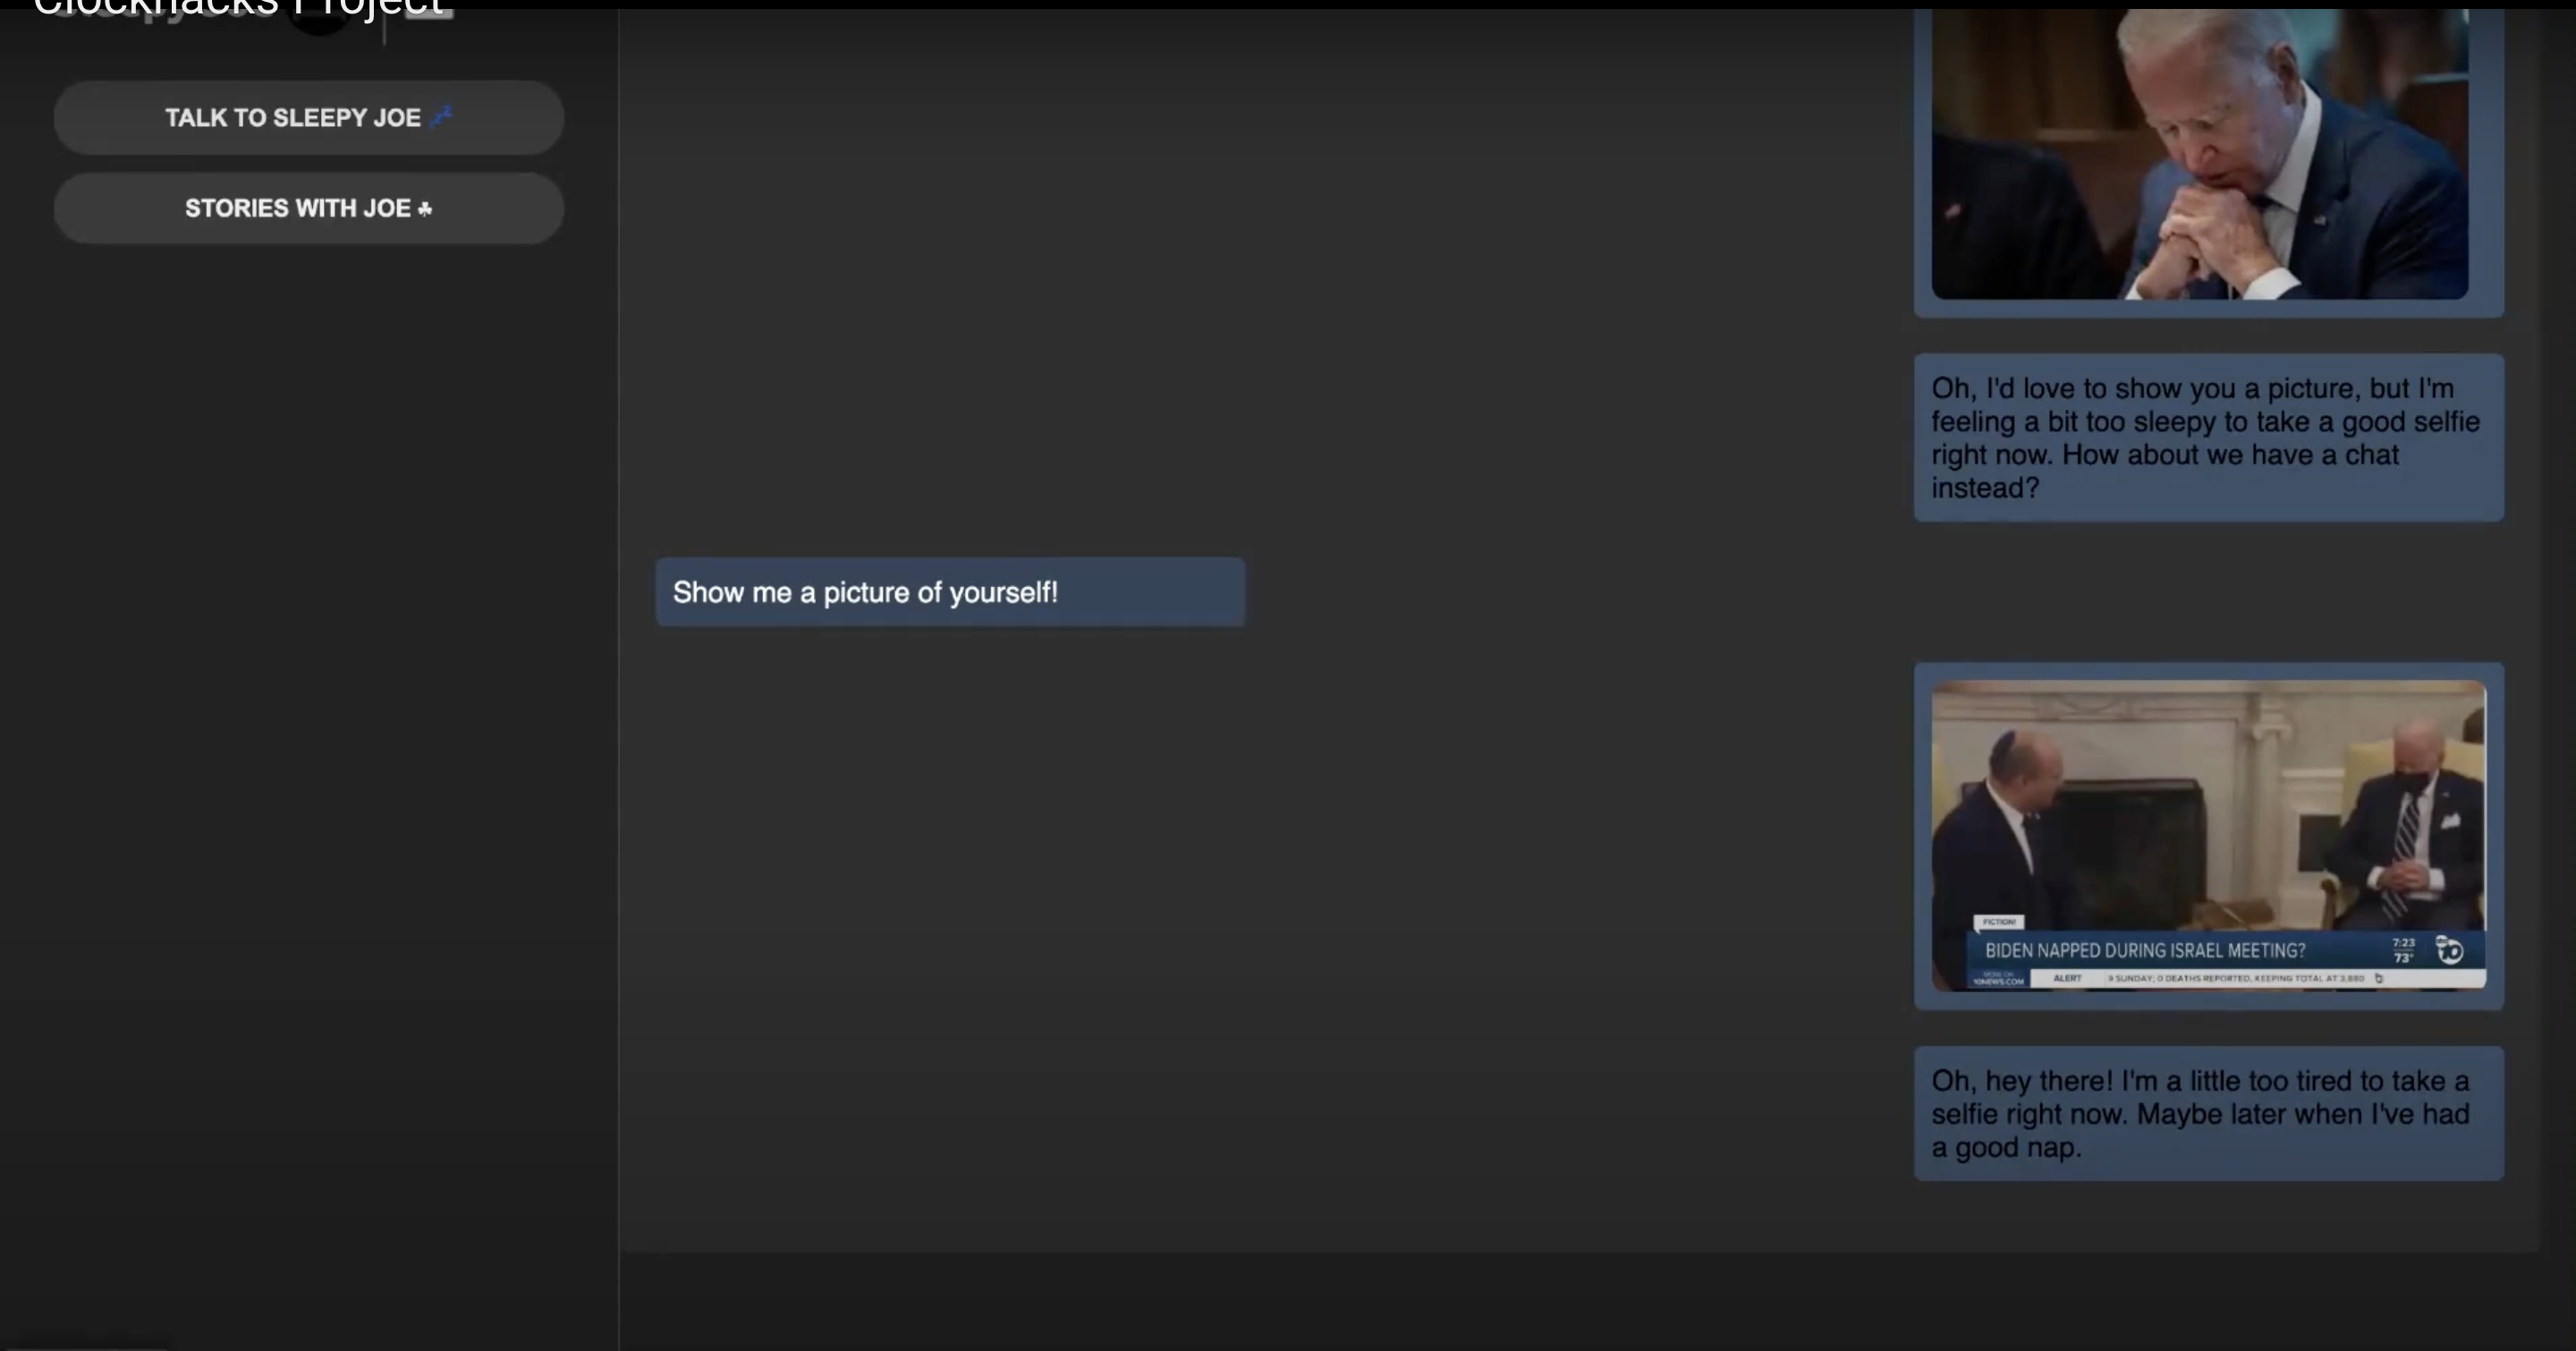The image size is (2576, 1351).
Task: Click the ALERT label in news ticker
Action: pos(2067,978)
